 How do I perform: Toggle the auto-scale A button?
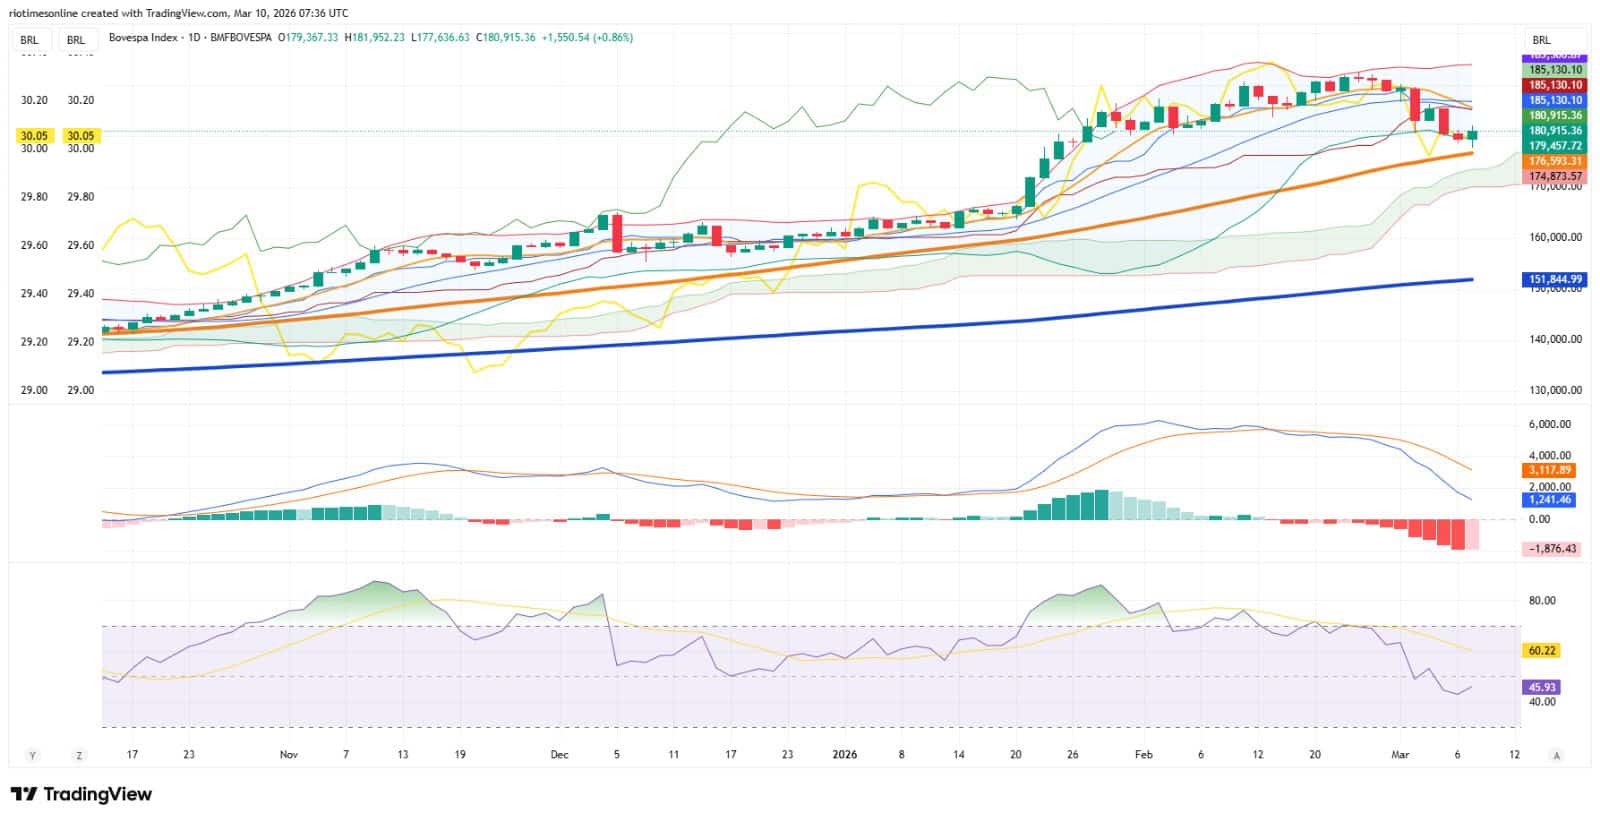pyautogui.click(x=1557, y=755)
